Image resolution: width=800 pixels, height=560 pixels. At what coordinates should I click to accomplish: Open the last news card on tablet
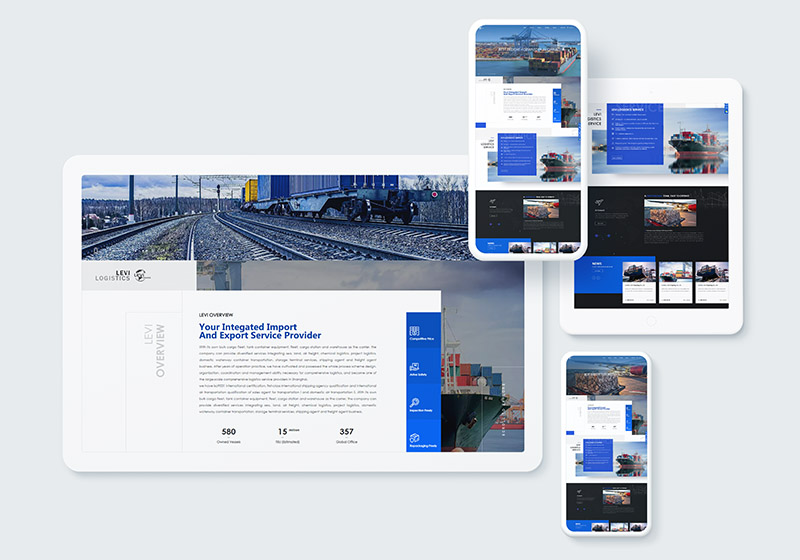pyautogui.click(x=711, y=281)
